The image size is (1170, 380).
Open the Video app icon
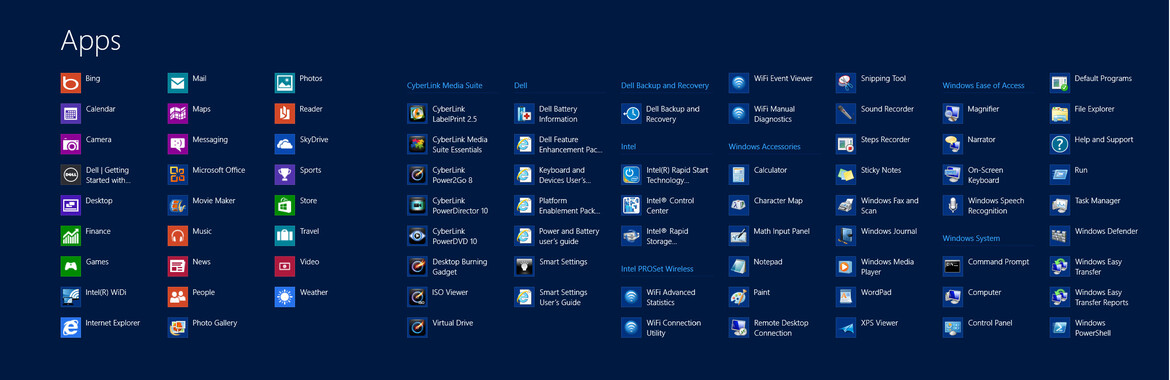285,267
